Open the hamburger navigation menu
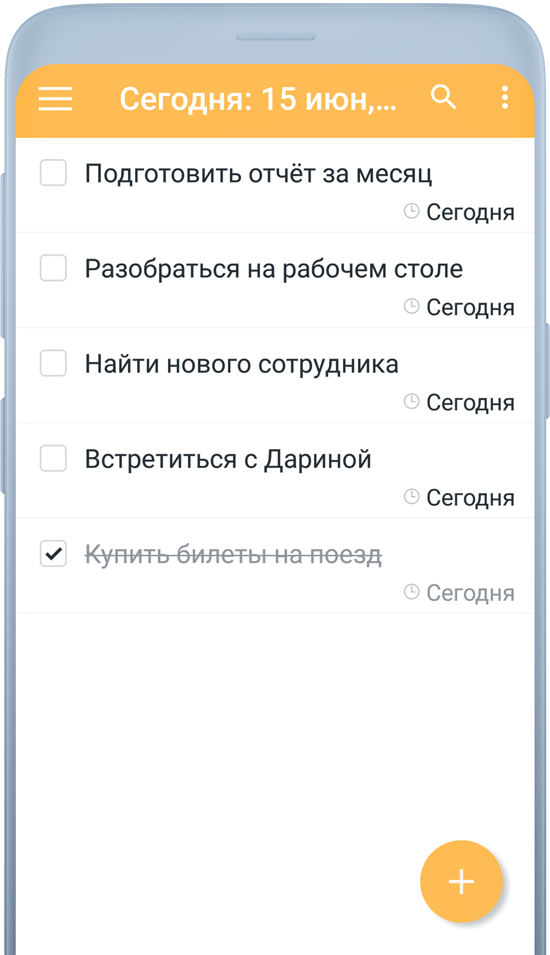This screenshot has height=955, width=550. tap(55, 98)
